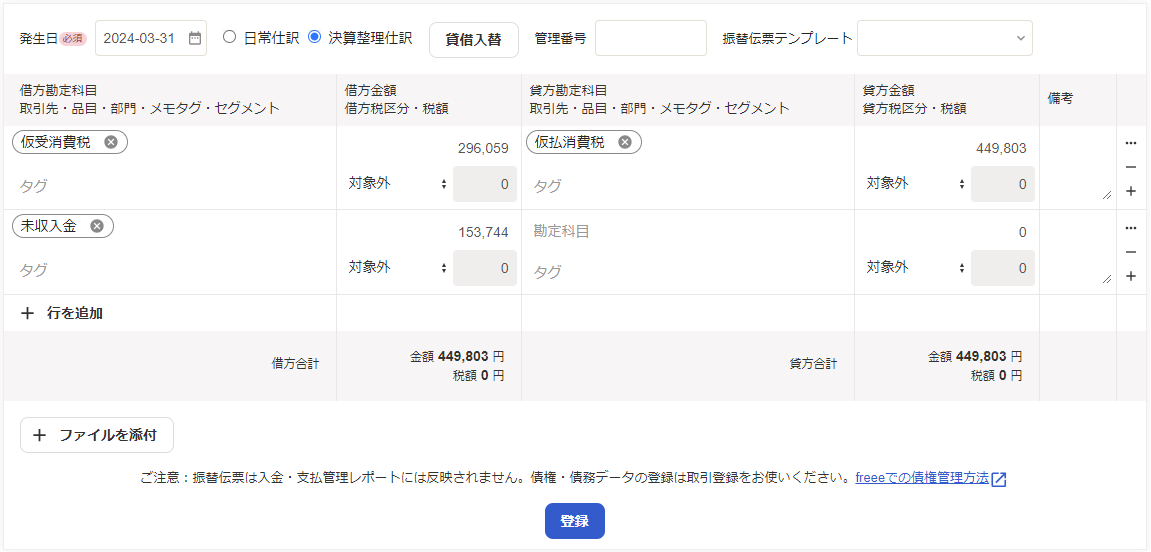Clear the 未収入金 account tag
The image size is (1151, 552).
97,226
